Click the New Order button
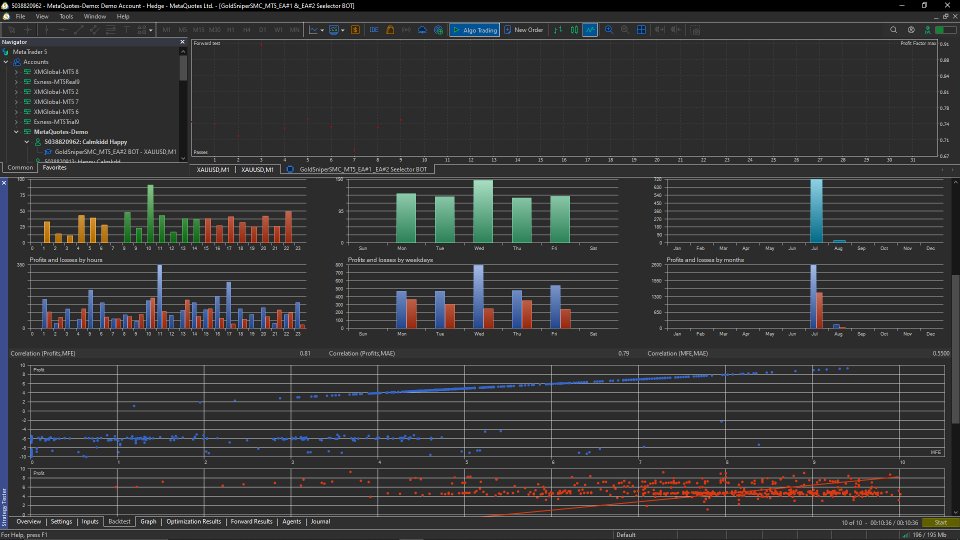This screenshot has height=540, width=960. click(x=523, y=30)
